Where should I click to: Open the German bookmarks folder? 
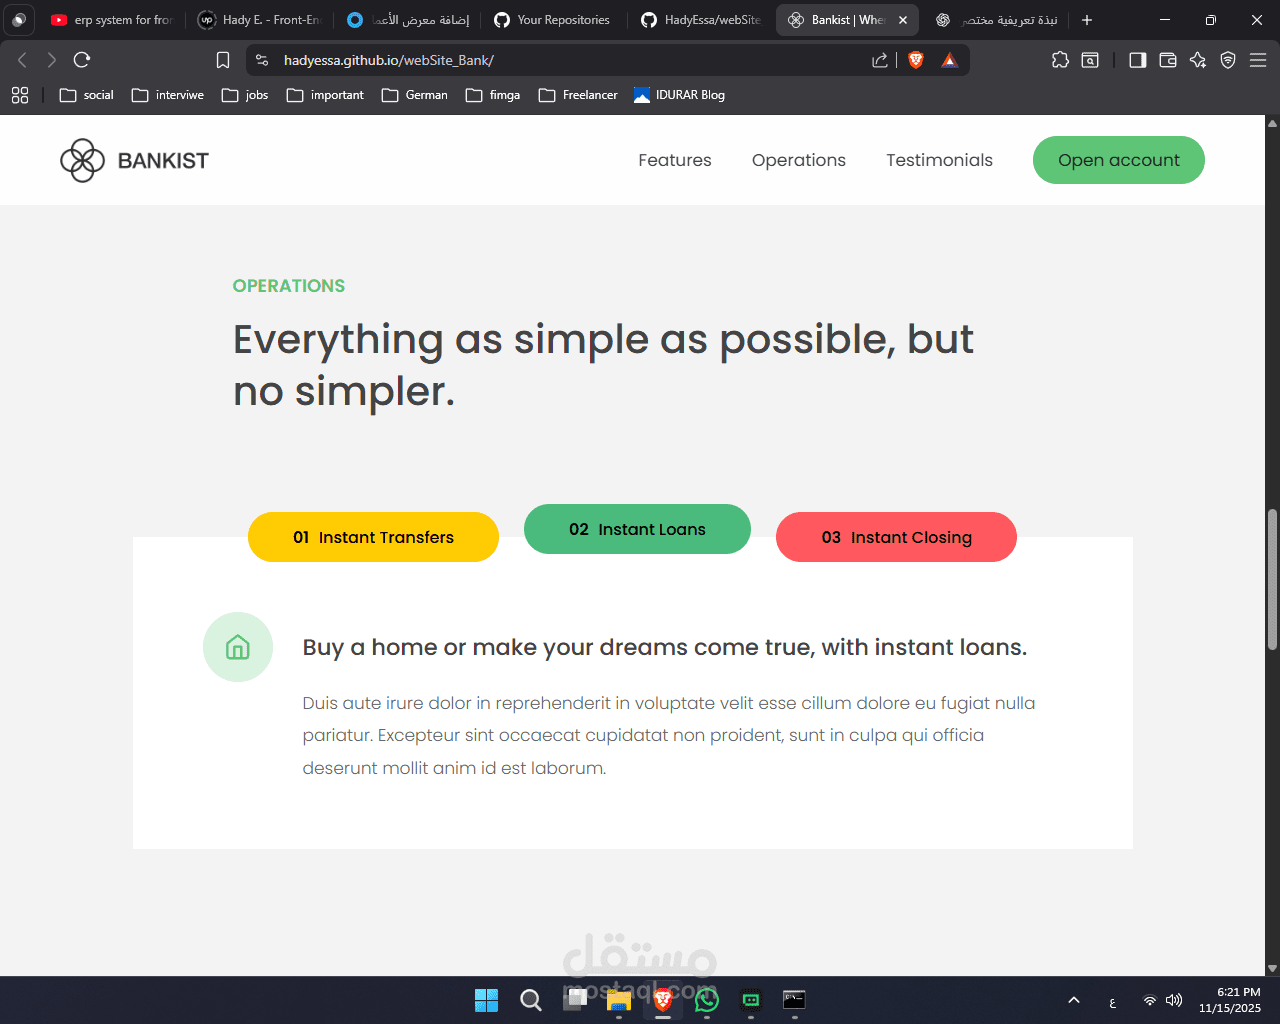pyautogui.click(x=415, y=95)
